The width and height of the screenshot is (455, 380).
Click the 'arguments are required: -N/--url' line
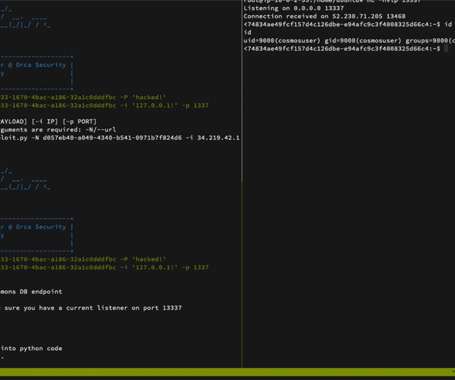pyautogui.click(x=58, y=130)
